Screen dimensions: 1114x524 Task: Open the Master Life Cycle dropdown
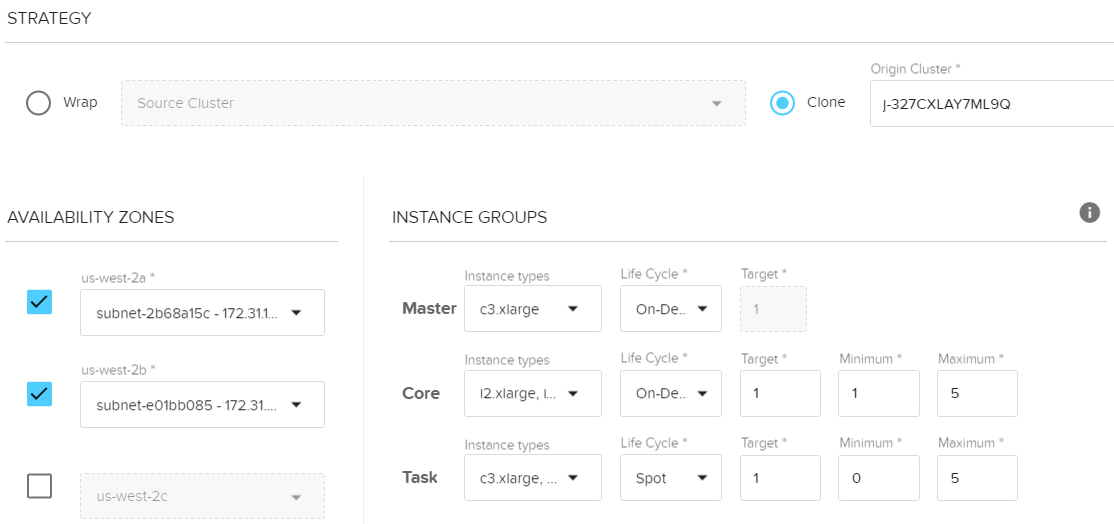(671, 309)
